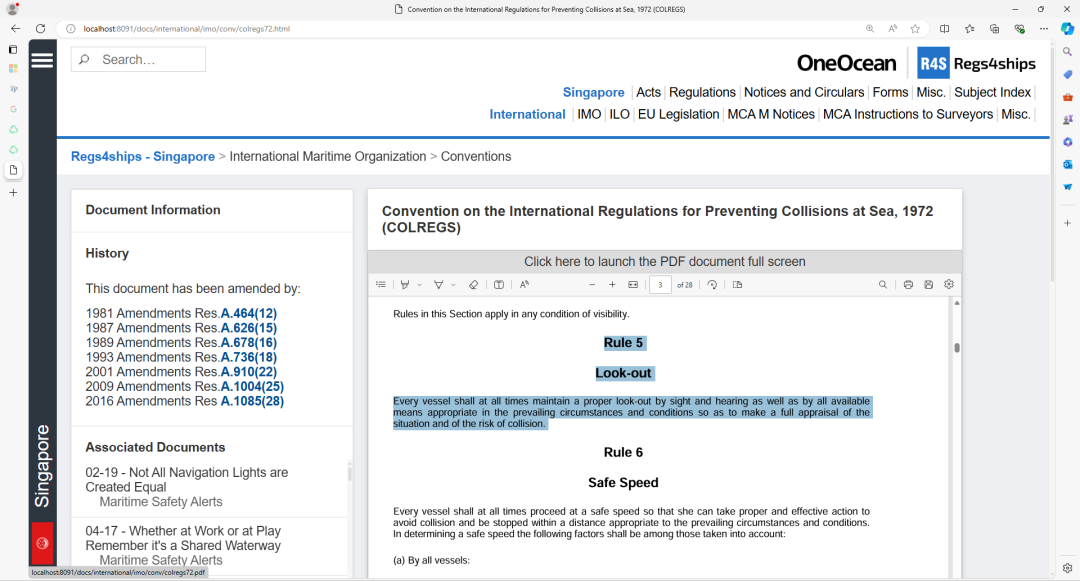
Task: Expand highlight color dropdown arrow
Action: tap(419, 284)
